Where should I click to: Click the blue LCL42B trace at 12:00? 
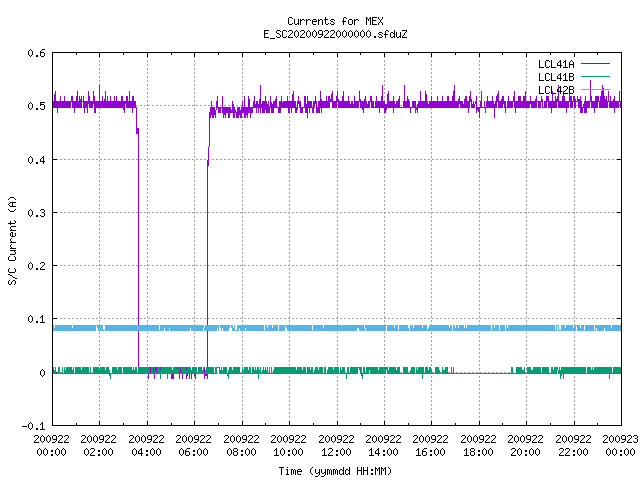coord(337,328)
